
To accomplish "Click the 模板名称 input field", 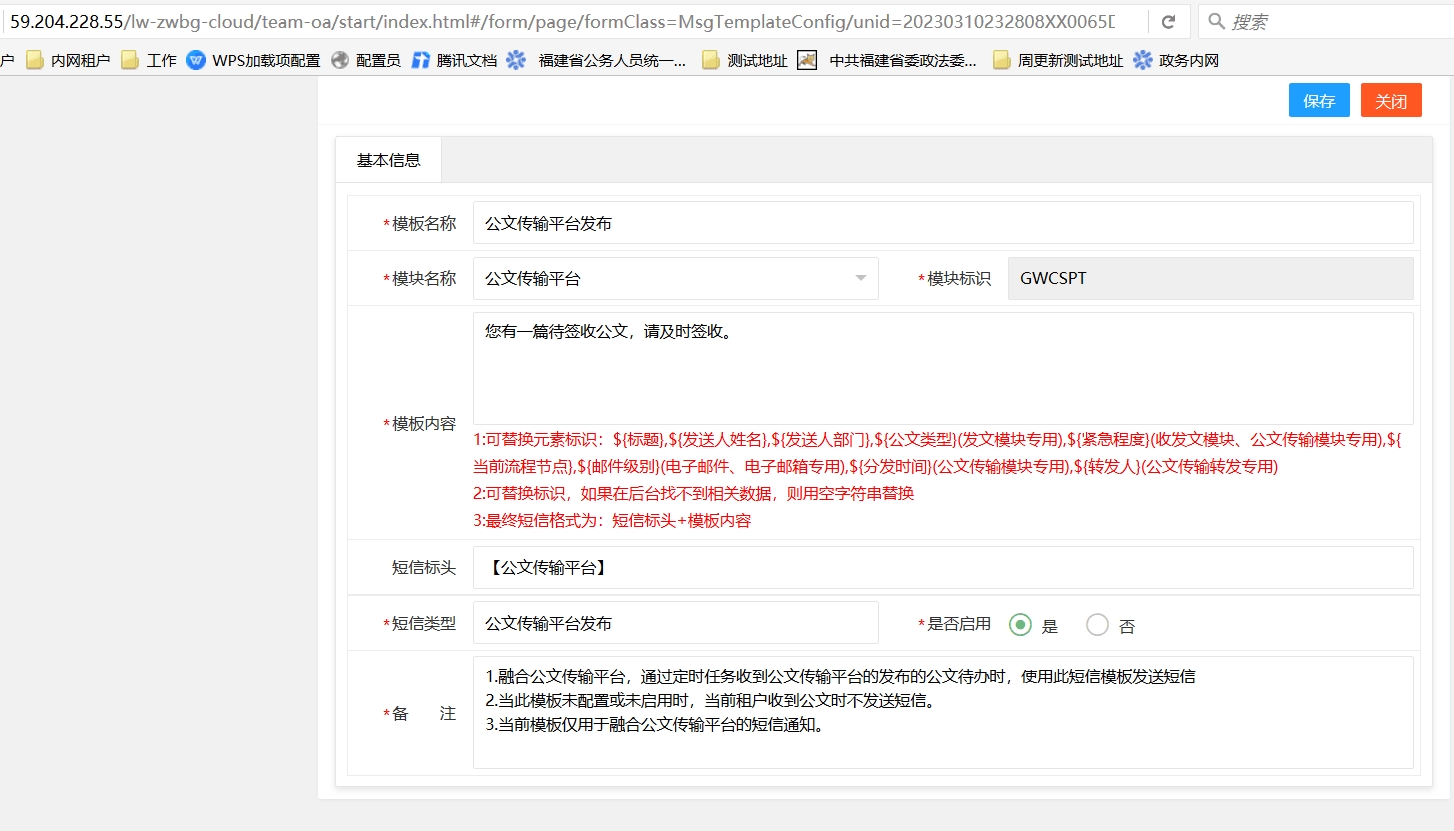I will 943,223.
